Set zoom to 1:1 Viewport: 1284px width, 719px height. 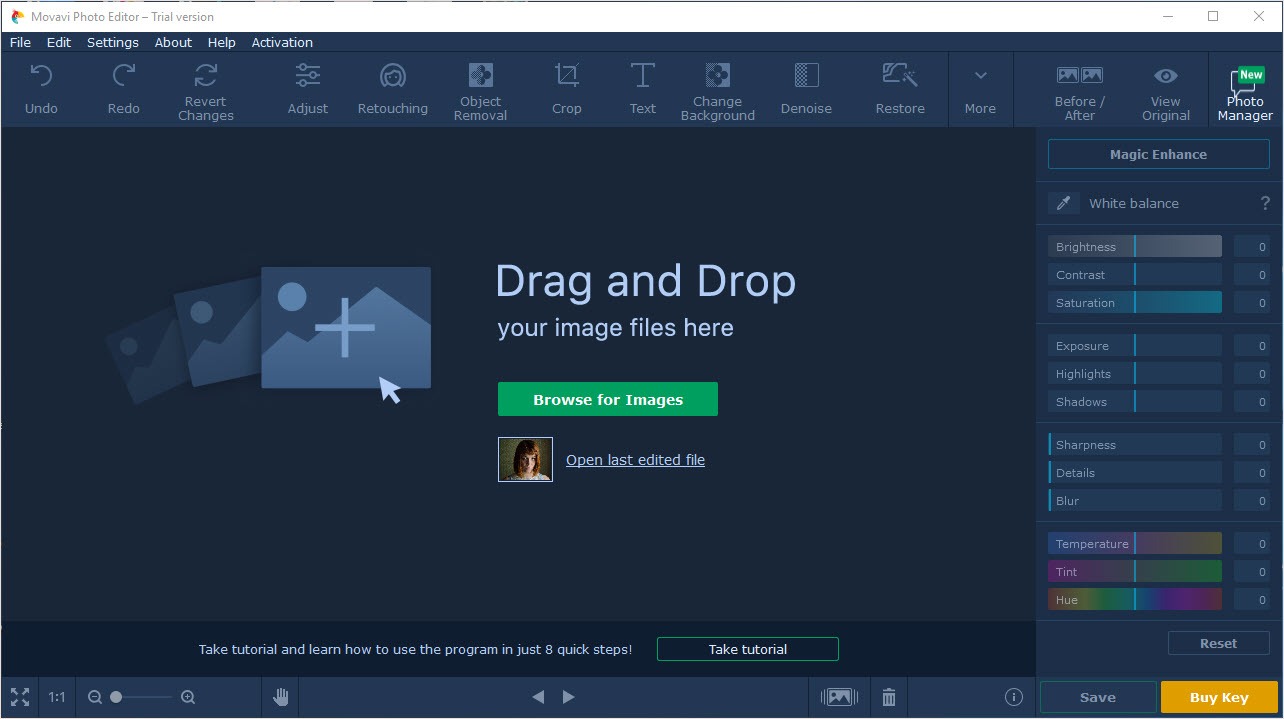point(57,697)
